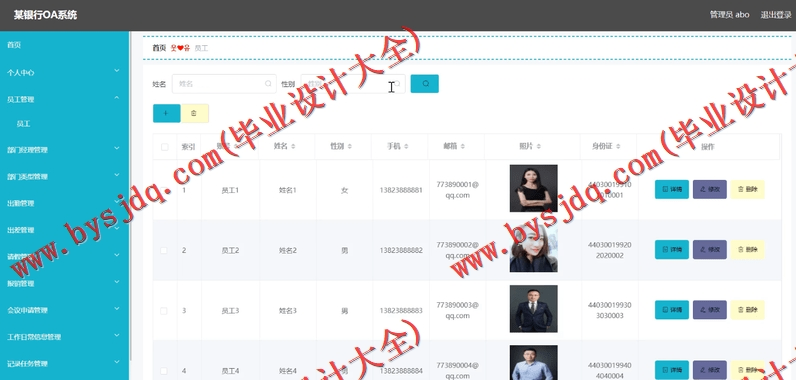
Task: Click 修改 for 员工2 row
Action: (710, 250)
